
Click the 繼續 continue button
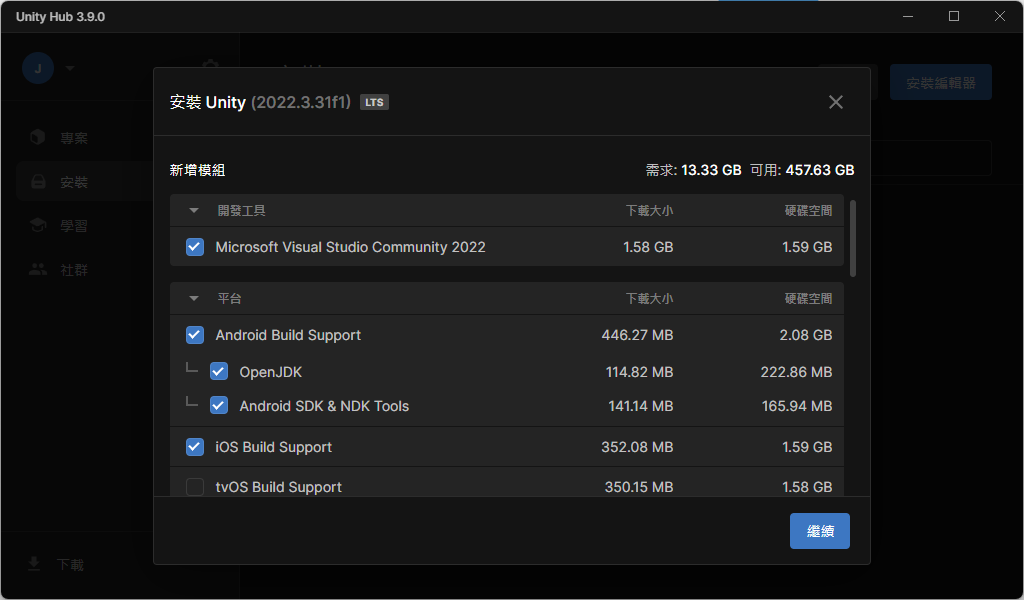click(x=820, y=531)
